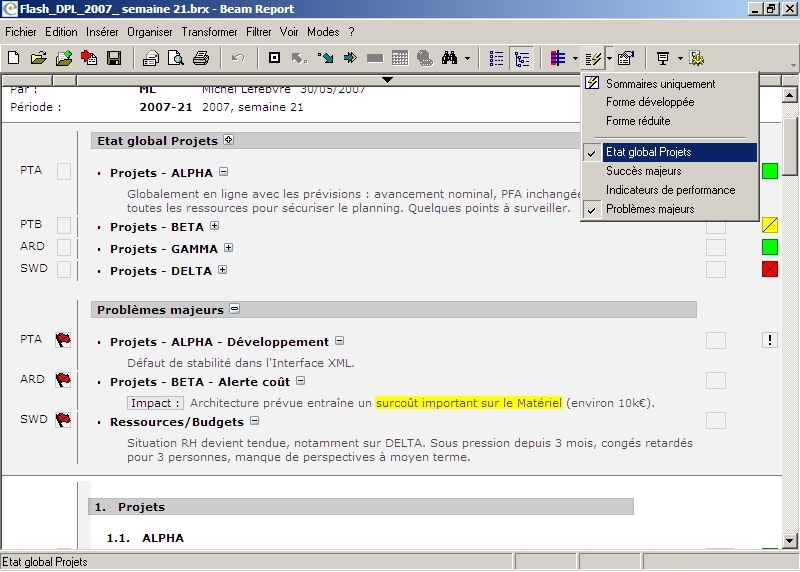Image resolution: width=800 pixels, height=572 pixels.
Task: Open the dropdown arrow next to binoculars
Action: (x=467, y=59)
